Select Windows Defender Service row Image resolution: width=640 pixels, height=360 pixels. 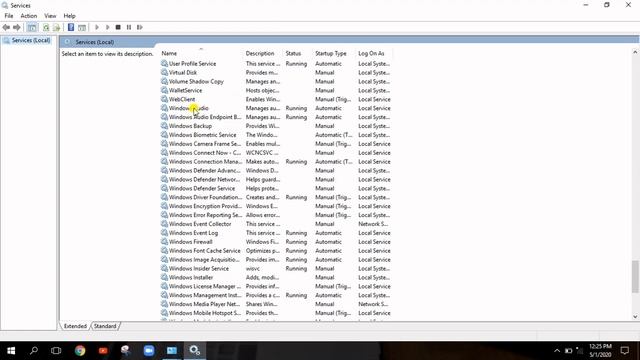click(x=276, y=188)
